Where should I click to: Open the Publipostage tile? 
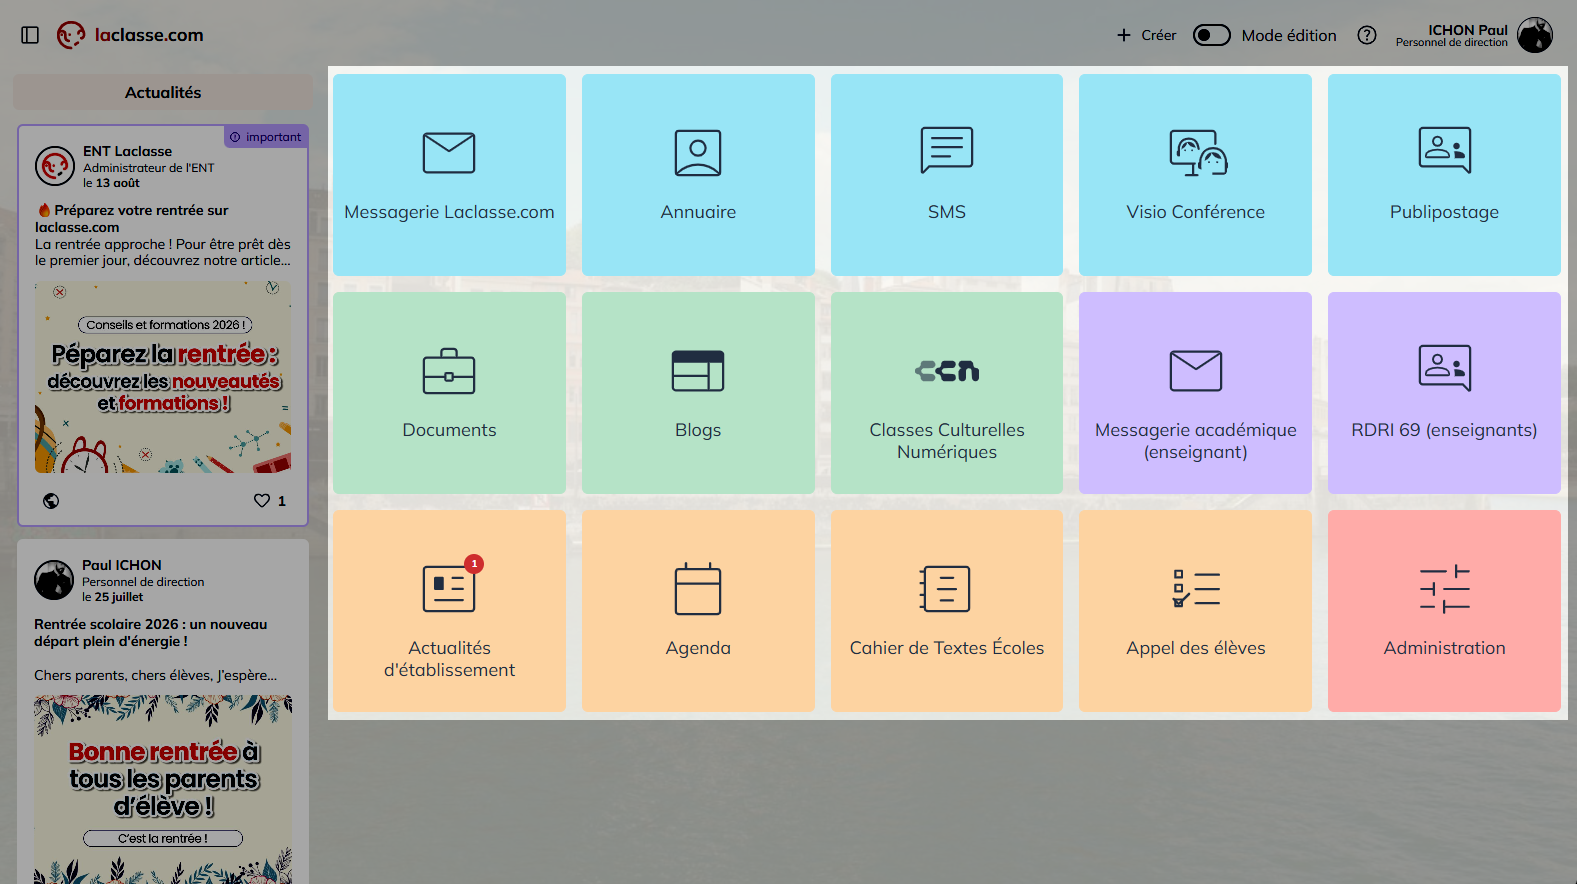tap(1444, 175)
